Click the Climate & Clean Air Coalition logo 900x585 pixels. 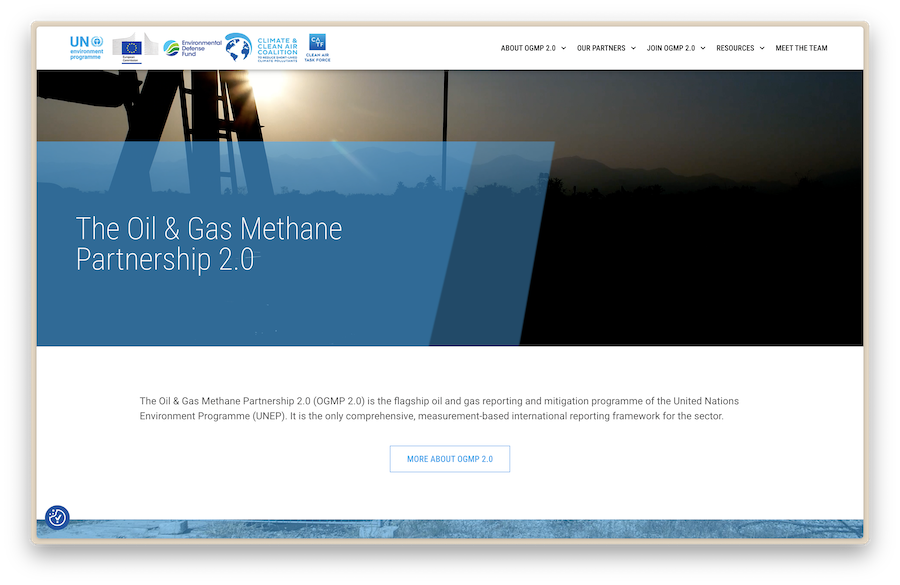262,47
